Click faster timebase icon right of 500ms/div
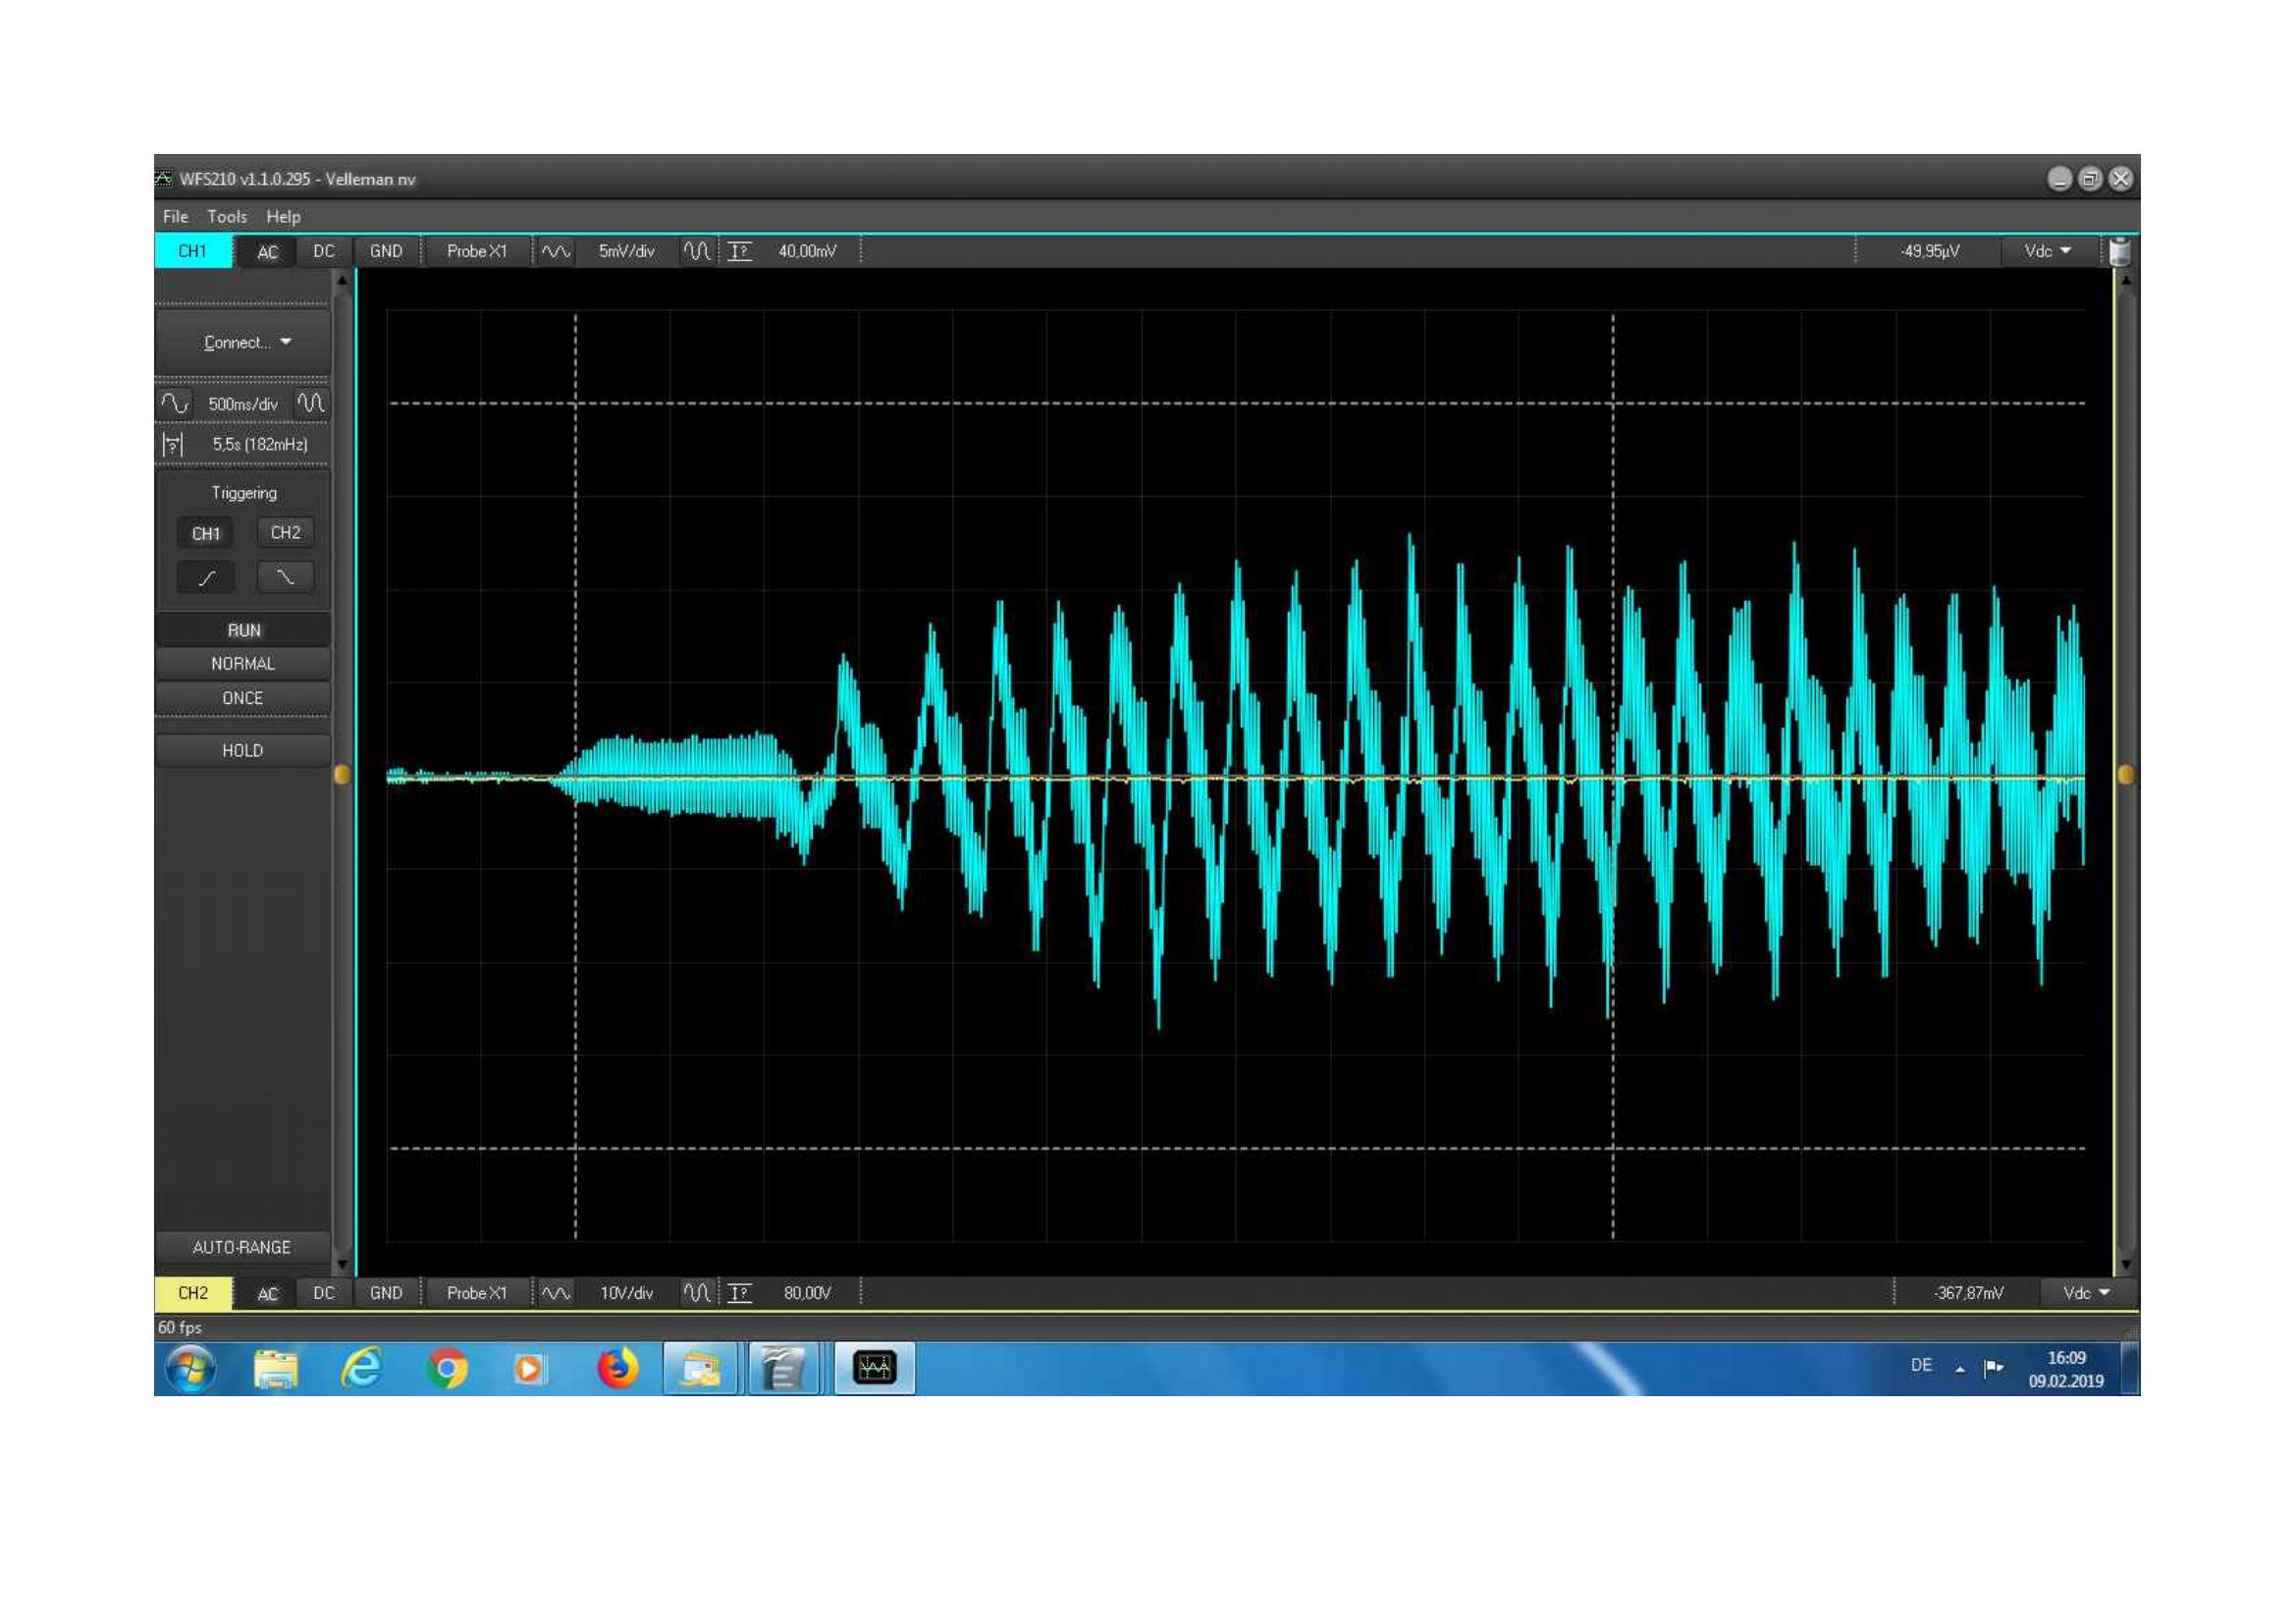 click(x=311, y=403)
